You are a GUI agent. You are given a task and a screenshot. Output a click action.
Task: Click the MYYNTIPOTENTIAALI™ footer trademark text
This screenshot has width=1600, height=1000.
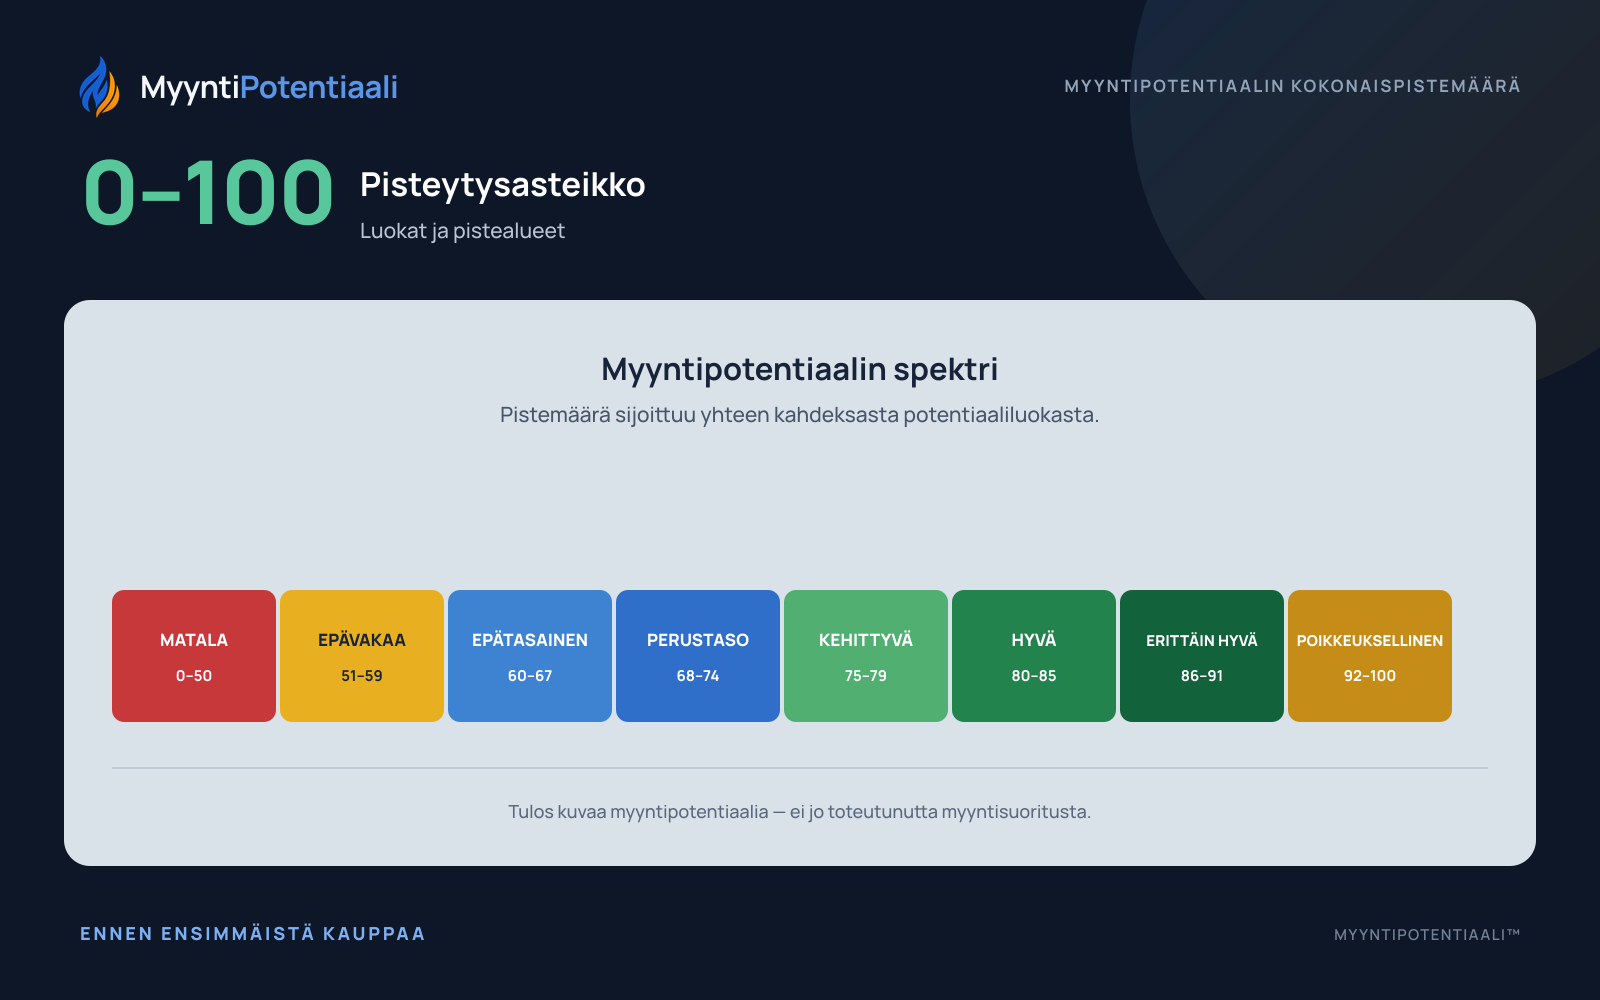pos(1427,935)
